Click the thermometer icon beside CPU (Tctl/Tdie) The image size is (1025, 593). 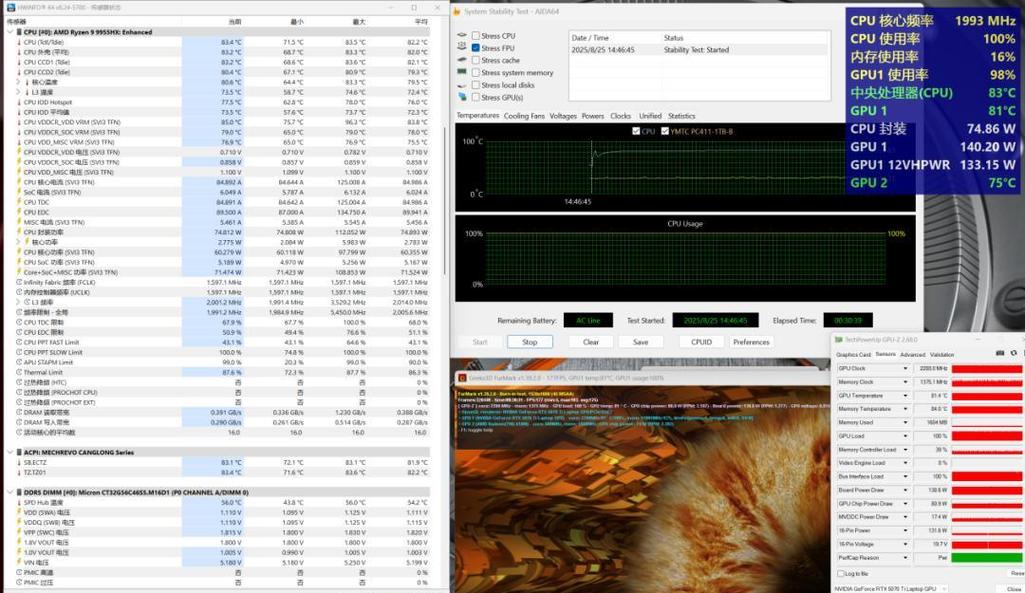(19, 42)
